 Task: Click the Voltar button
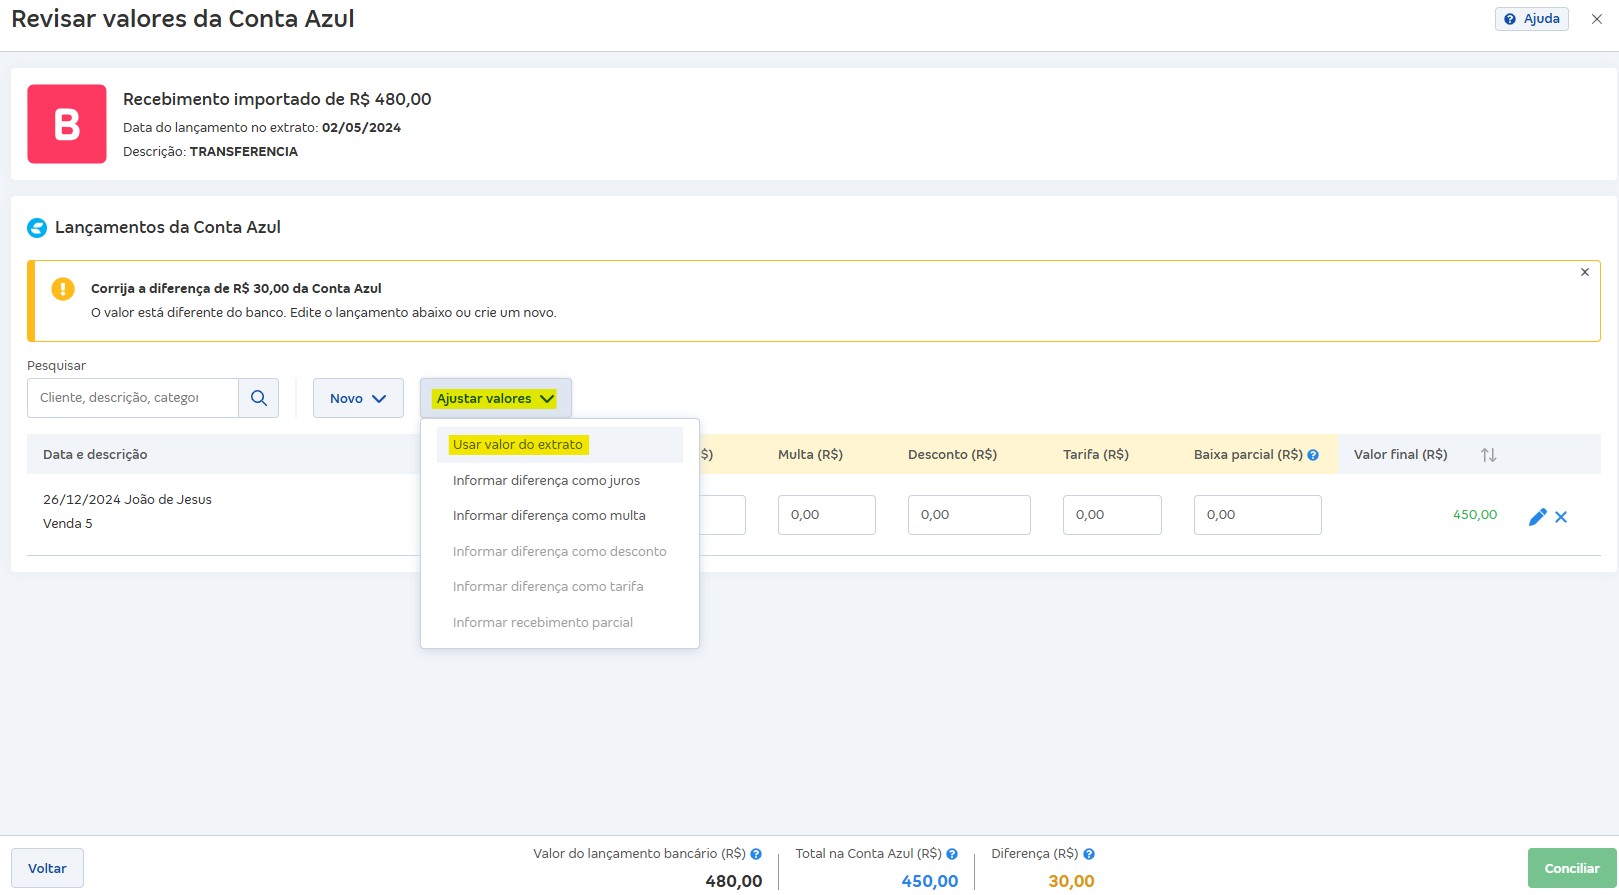point(47,868)
